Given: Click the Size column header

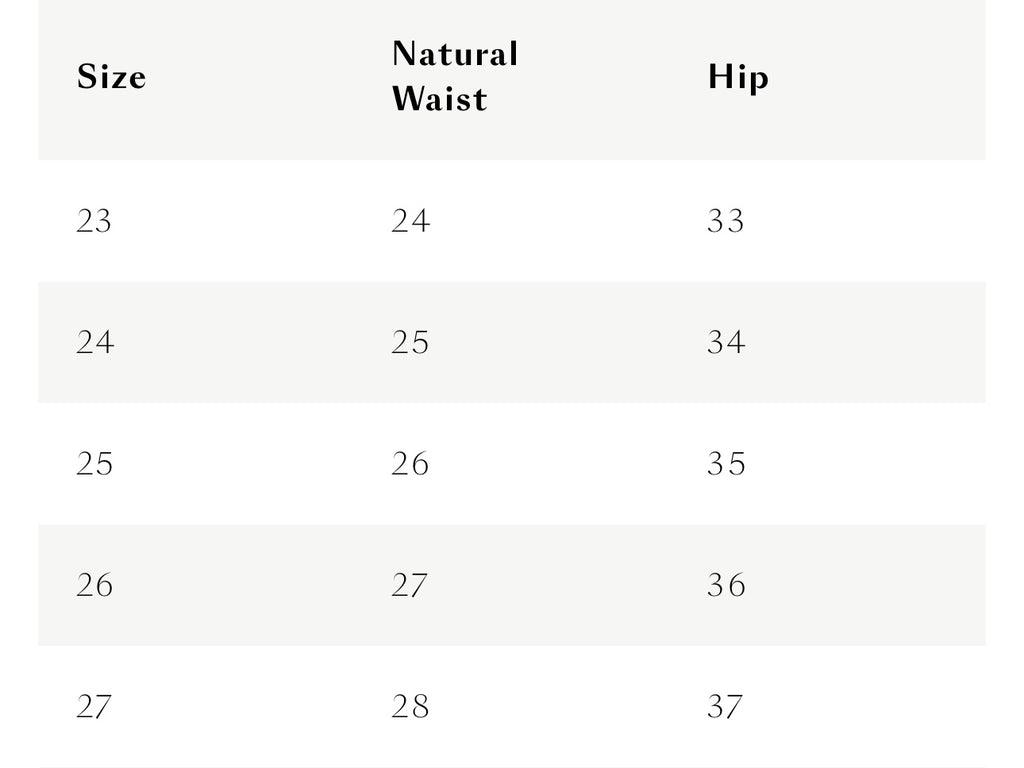Looking at the screenshot, I should coord(112,76).
